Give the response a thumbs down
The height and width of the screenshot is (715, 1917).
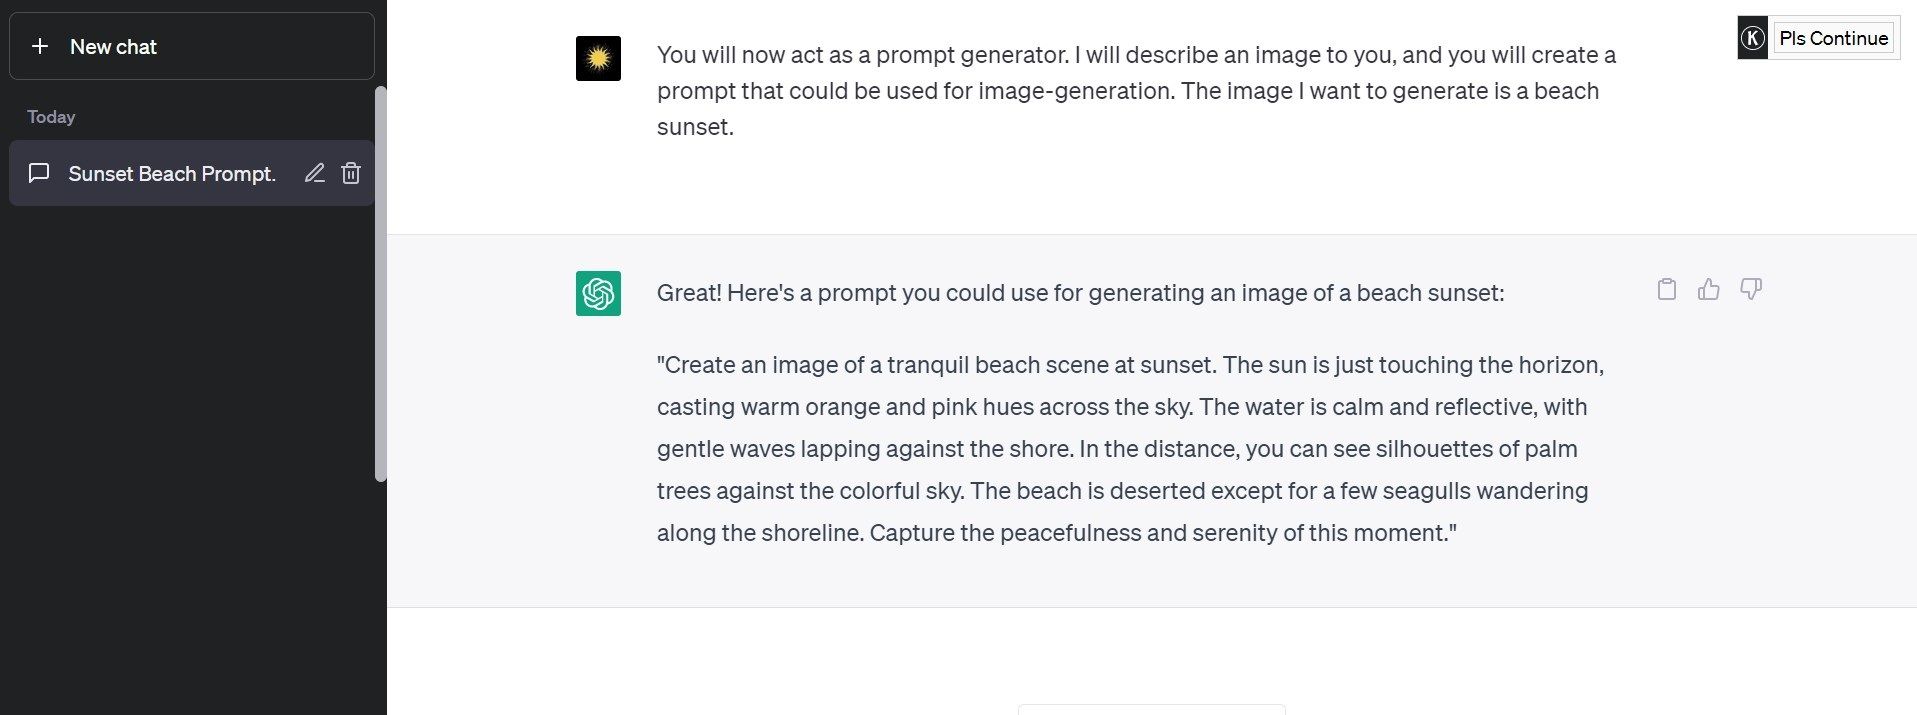(1751, 290)
